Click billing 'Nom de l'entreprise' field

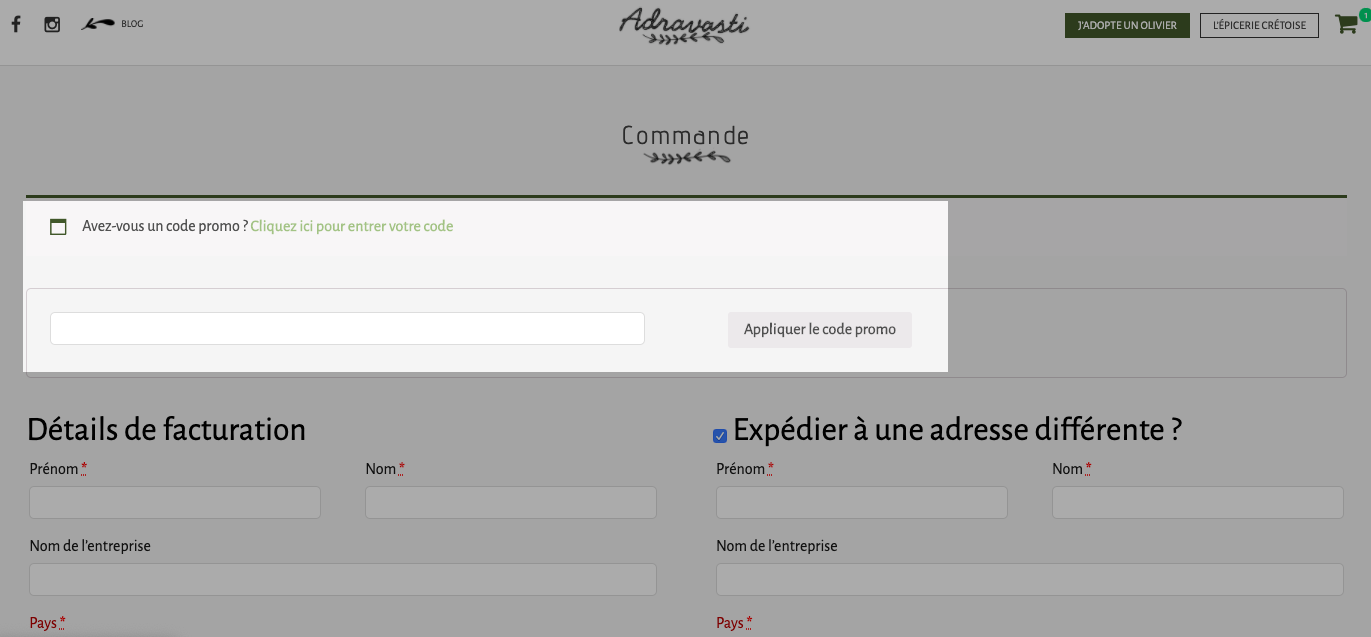coord(343,579)
